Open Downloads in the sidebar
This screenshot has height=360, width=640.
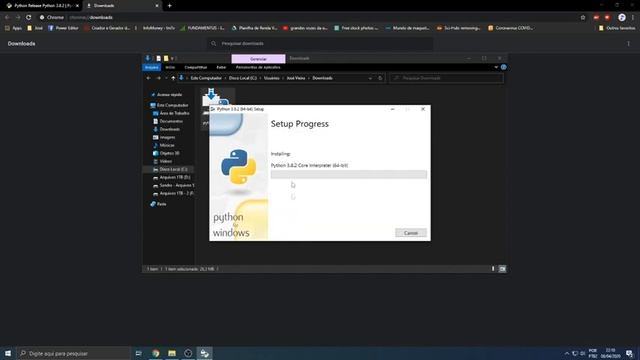(x=169, y=129)
